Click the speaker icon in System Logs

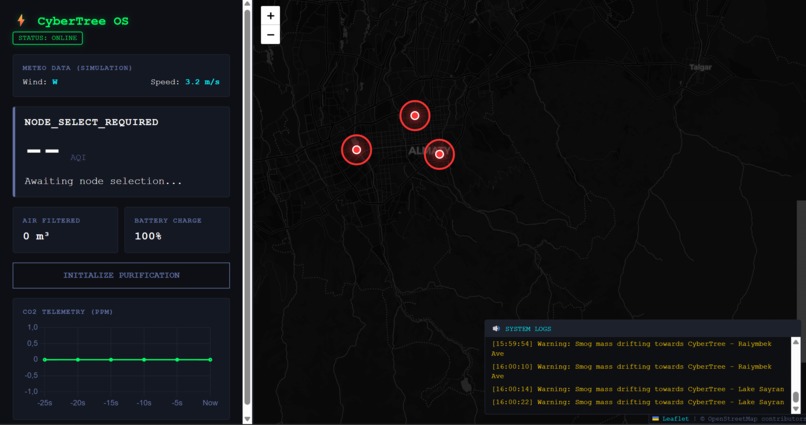(x=496, y=328)
